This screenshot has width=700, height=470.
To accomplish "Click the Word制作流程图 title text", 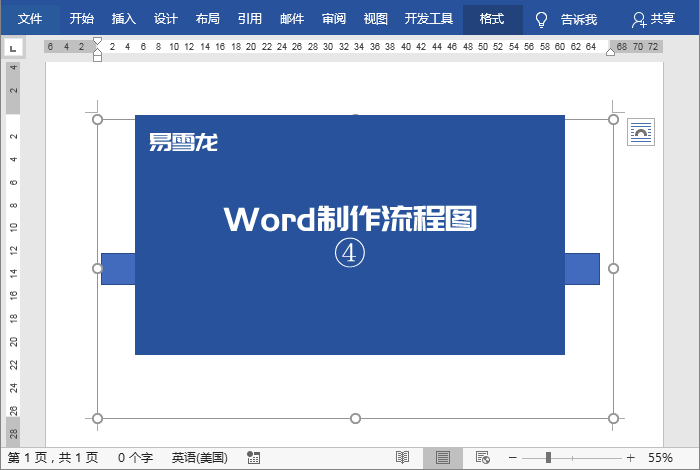I will (350, 219).
